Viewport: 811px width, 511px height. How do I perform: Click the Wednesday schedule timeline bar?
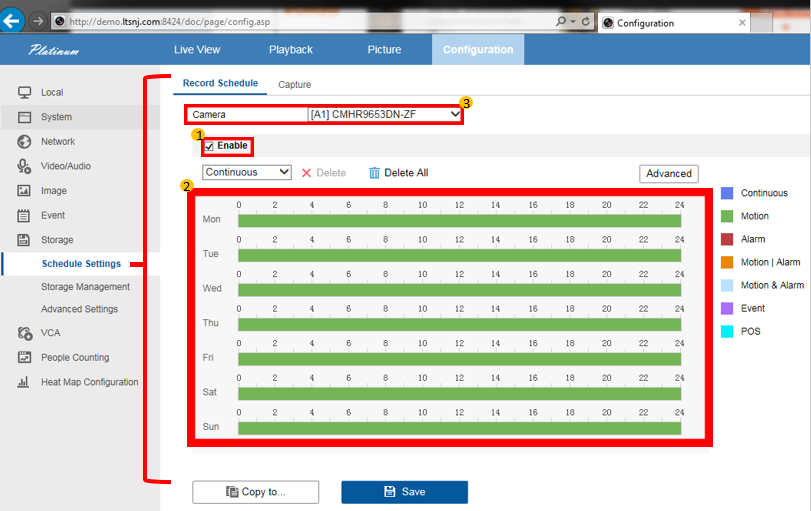click(459, 289)
